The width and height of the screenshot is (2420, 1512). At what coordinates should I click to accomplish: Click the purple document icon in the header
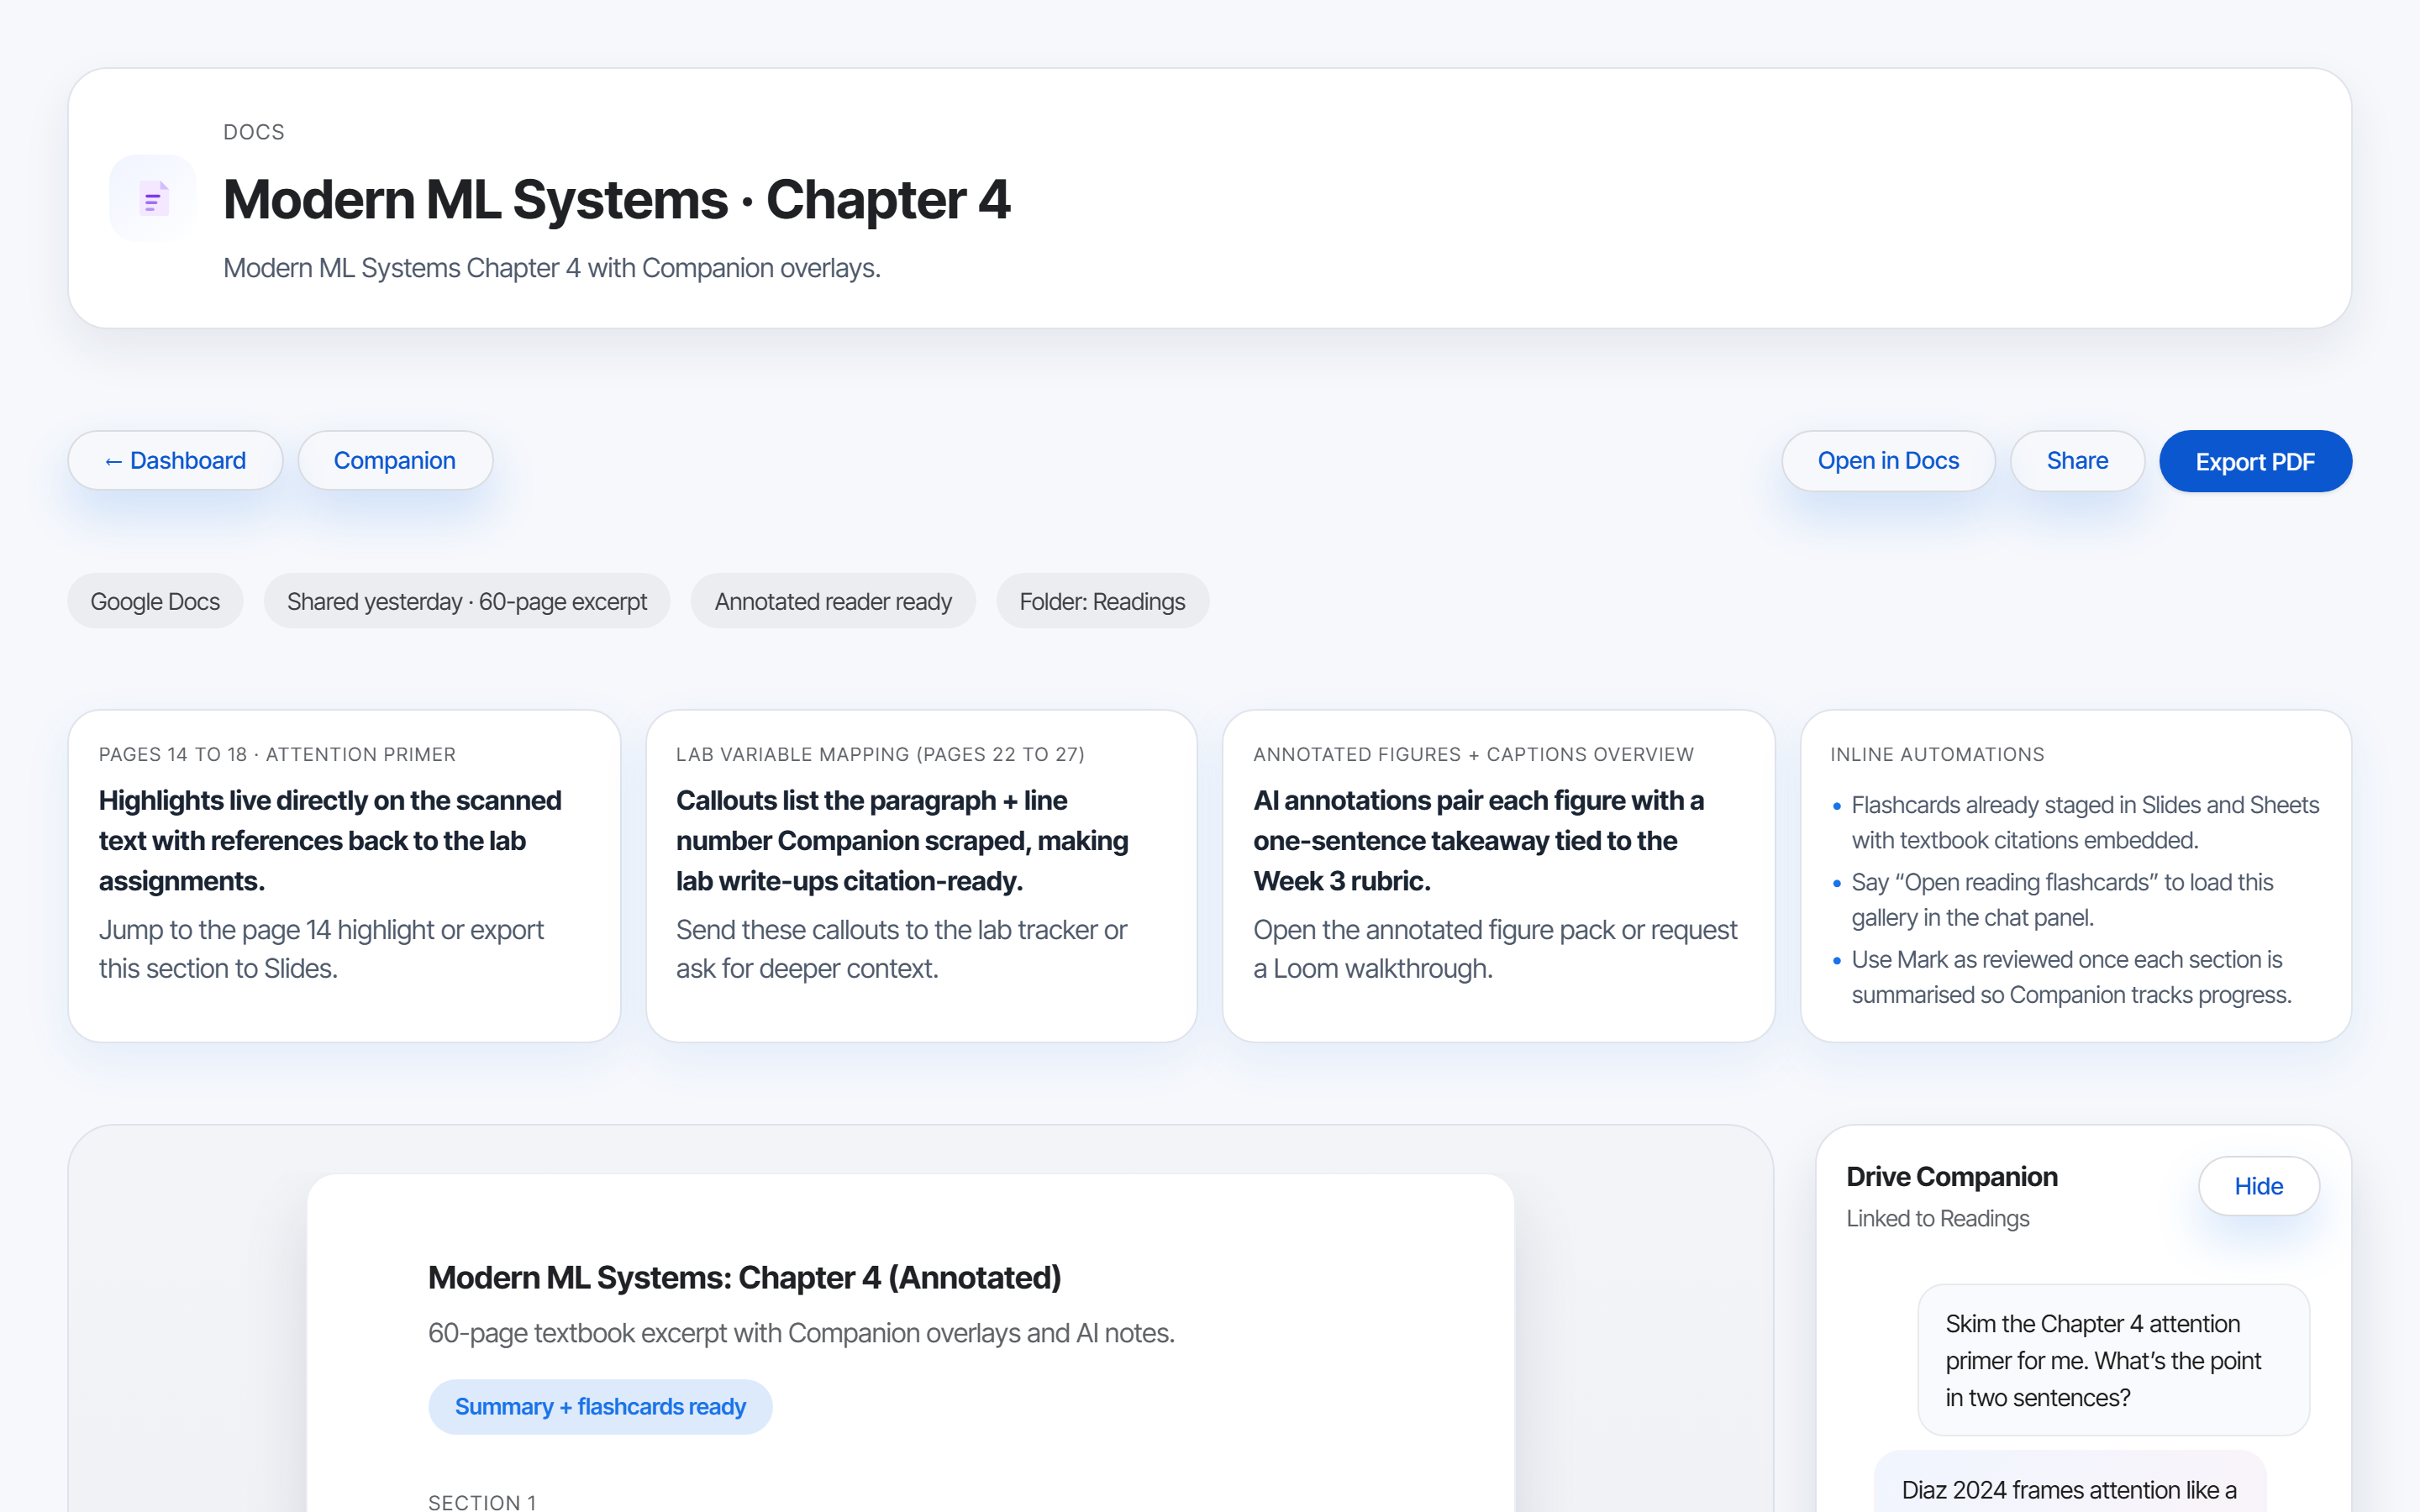tap(153, 198)
